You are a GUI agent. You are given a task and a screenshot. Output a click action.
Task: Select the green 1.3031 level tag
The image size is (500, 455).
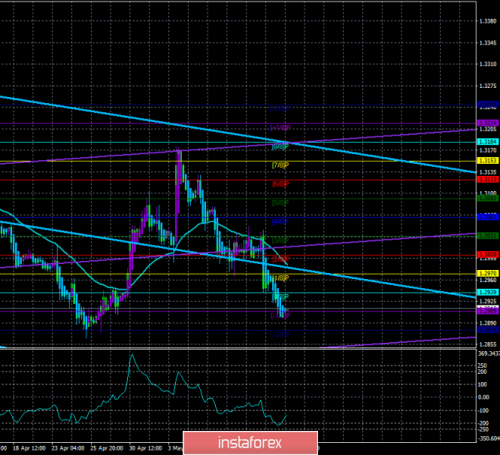coord(488,236)
